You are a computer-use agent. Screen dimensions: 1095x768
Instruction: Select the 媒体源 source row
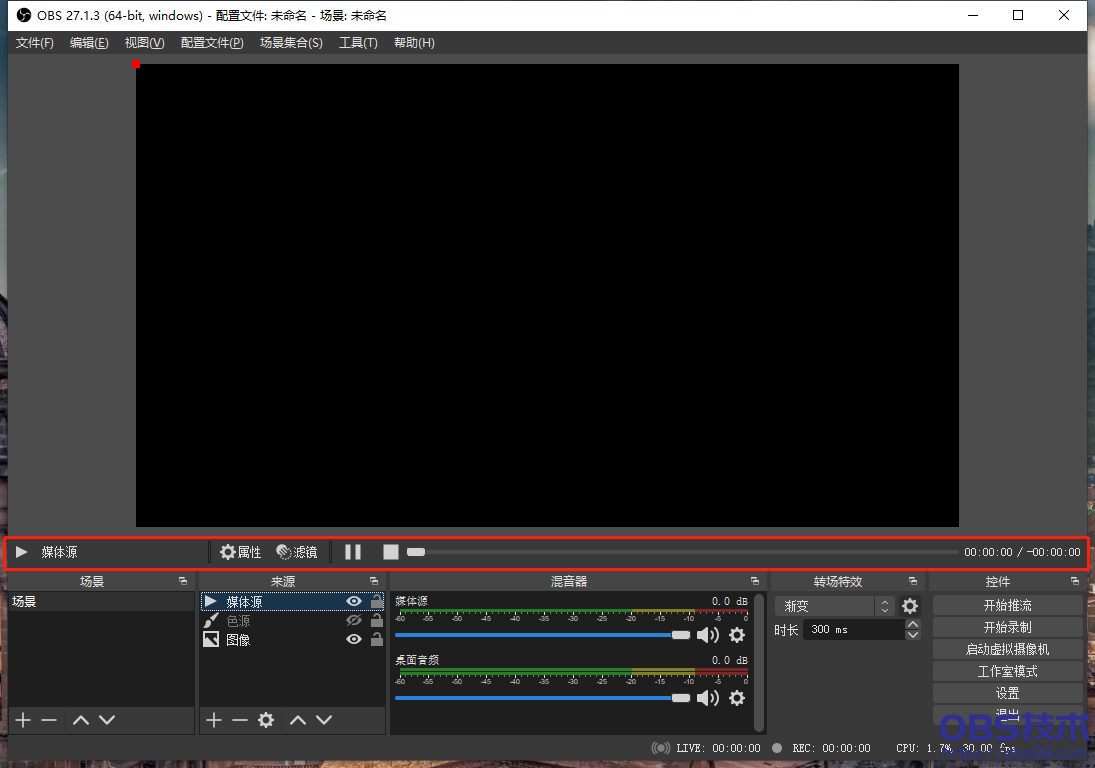coord(292,601)
